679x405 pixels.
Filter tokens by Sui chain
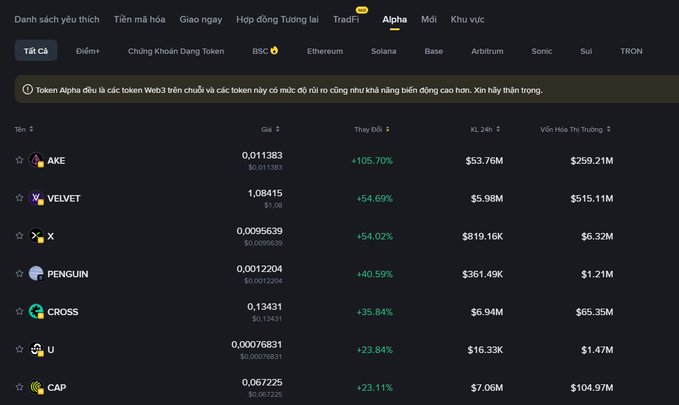pos(586,51)
